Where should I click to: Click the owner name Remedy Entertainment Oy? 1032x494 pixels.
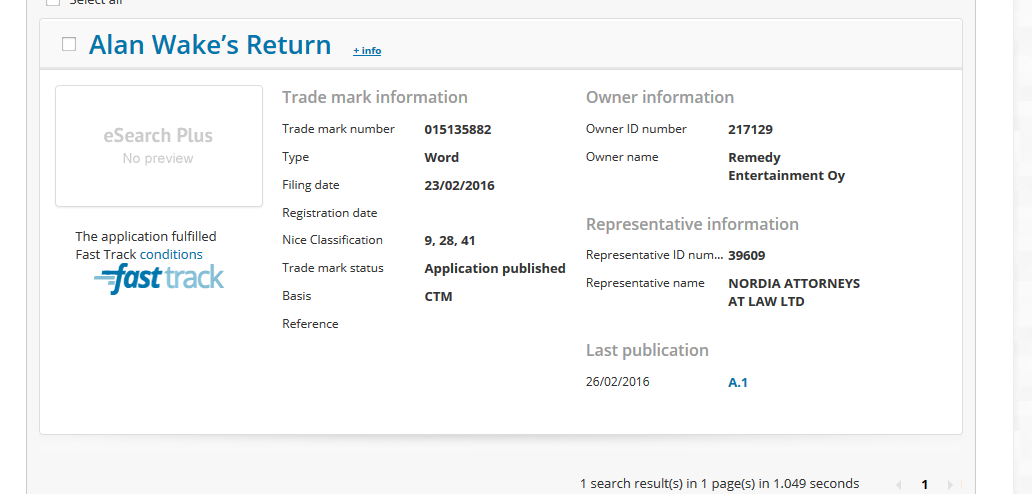tap(786, 166)
